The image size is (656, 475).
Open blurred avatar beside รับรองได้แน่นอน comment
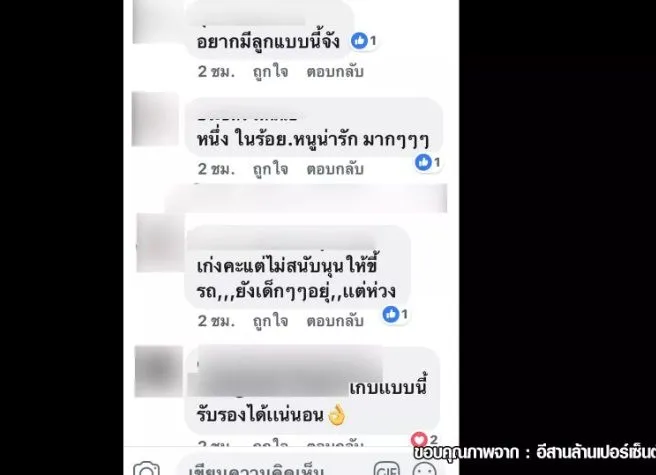[159, 372]
